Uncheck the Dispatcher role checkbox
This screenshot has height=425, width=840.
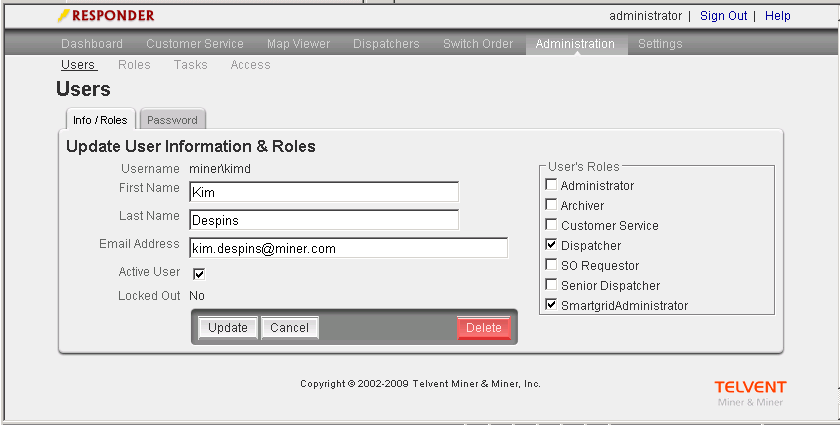tap(551, 246)
